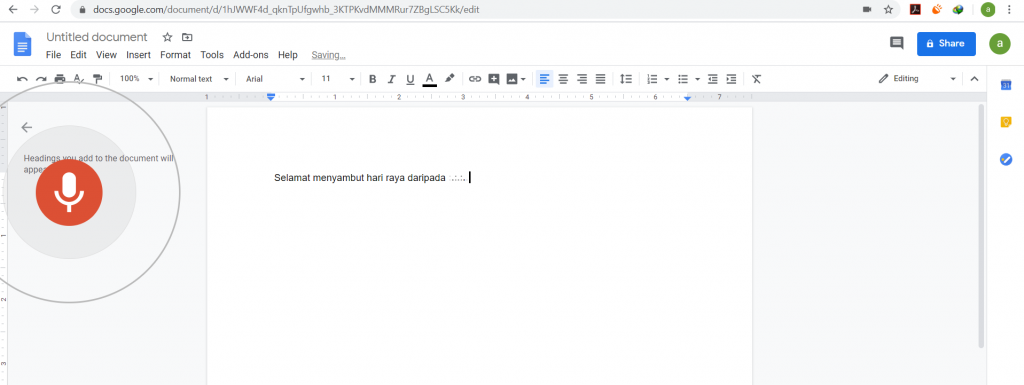1024x385 pixels.
Task: Print the document using printer icon
Action: [60, 79]
